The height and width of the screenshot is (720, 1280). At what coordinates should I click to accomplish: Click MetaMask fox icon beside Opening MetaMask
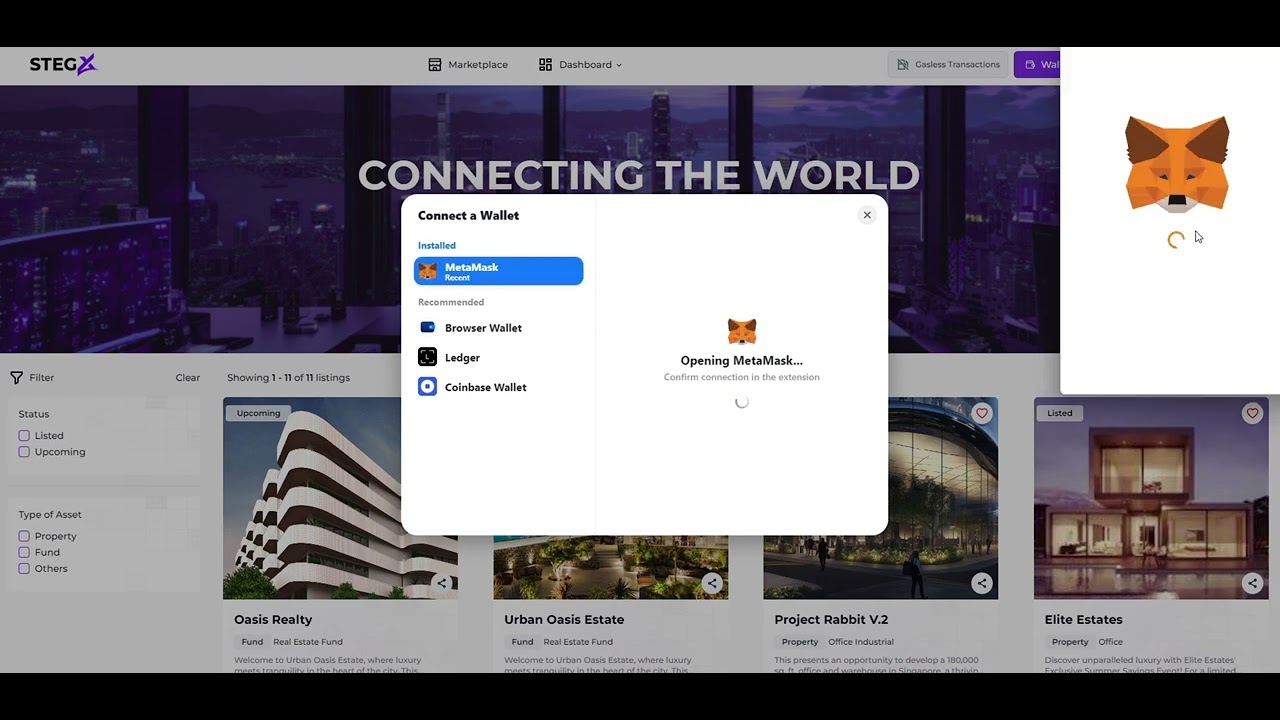742,331
